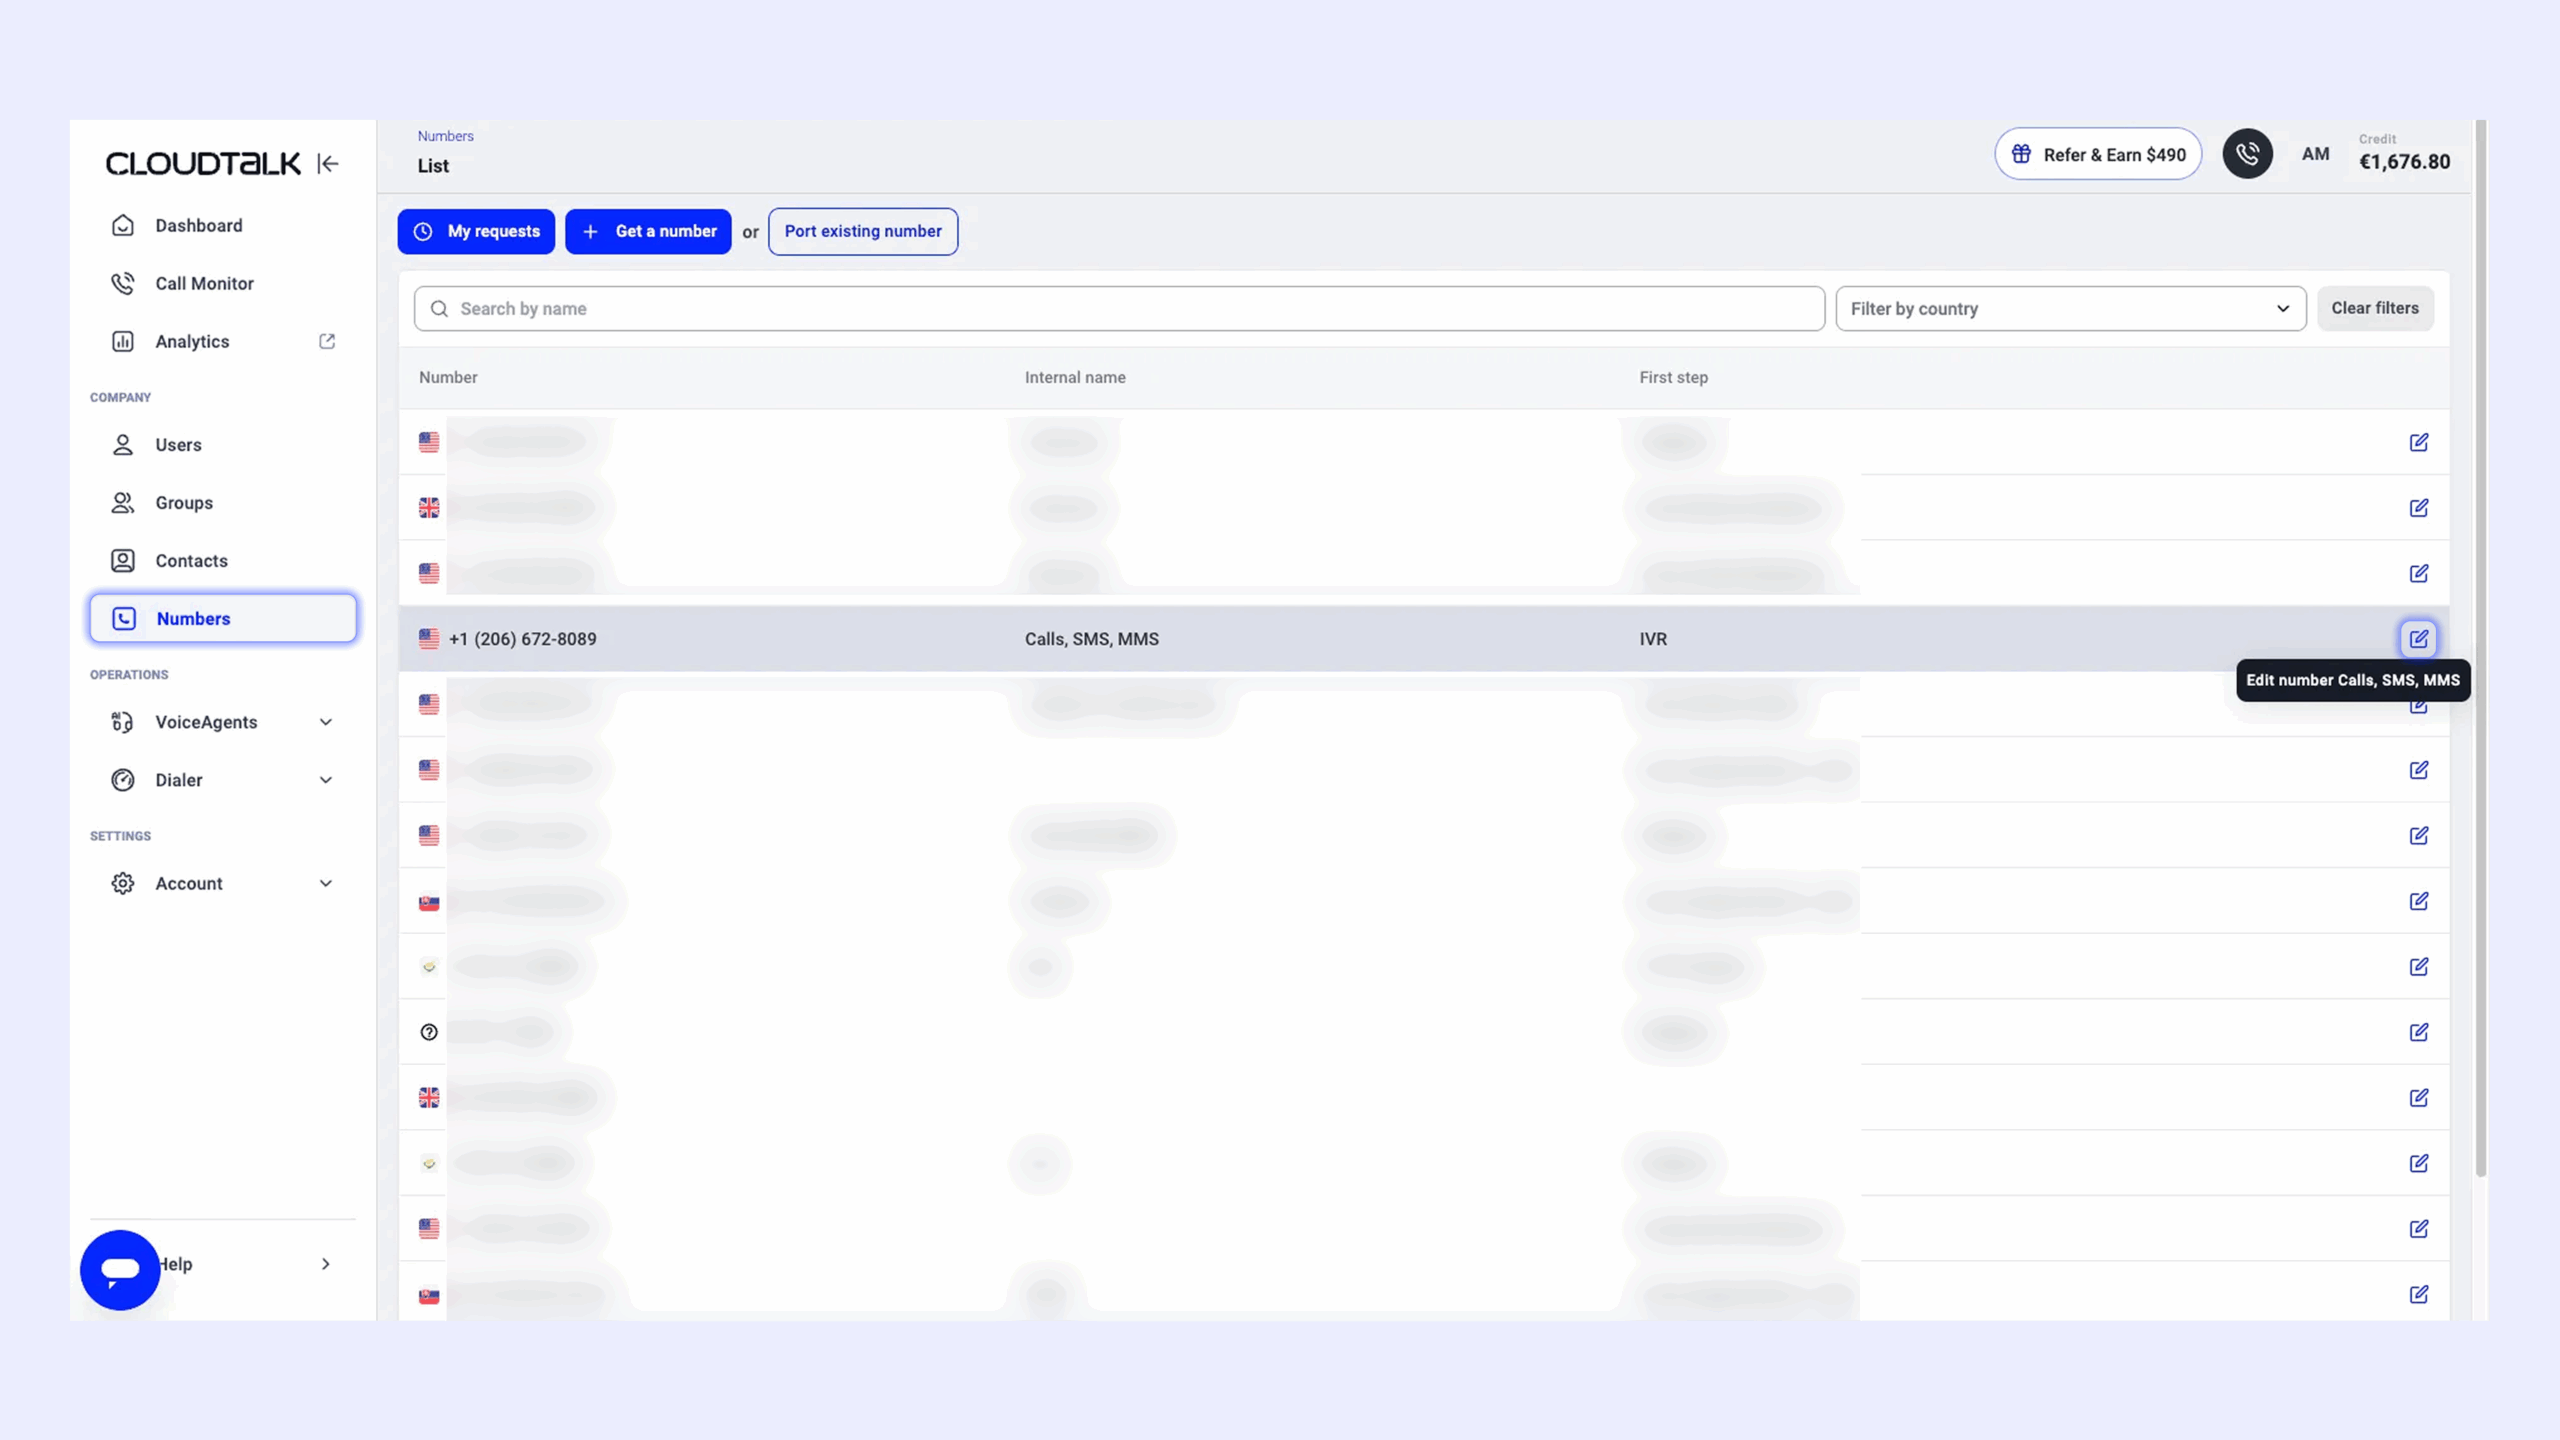Expand the Dialer submenu
Image resolution: width=2560 pixels, height=1440 pixels.
tap(326, 780)
